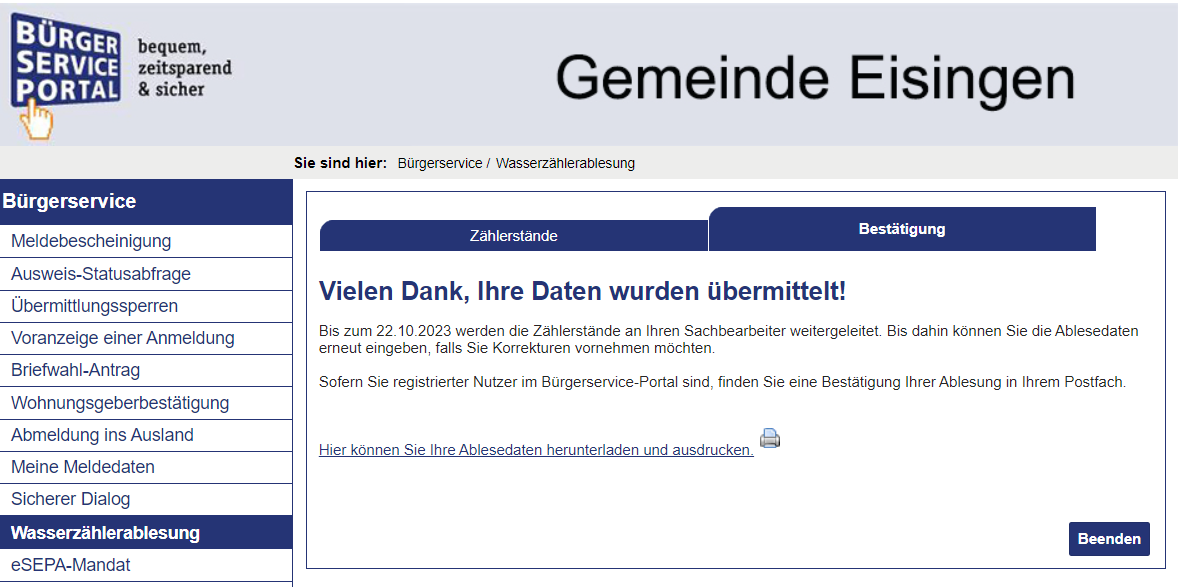The image size is (1178, 587).
Task: Click the Bürgerservice sidebar header
Action: click(x=69, y=201)
